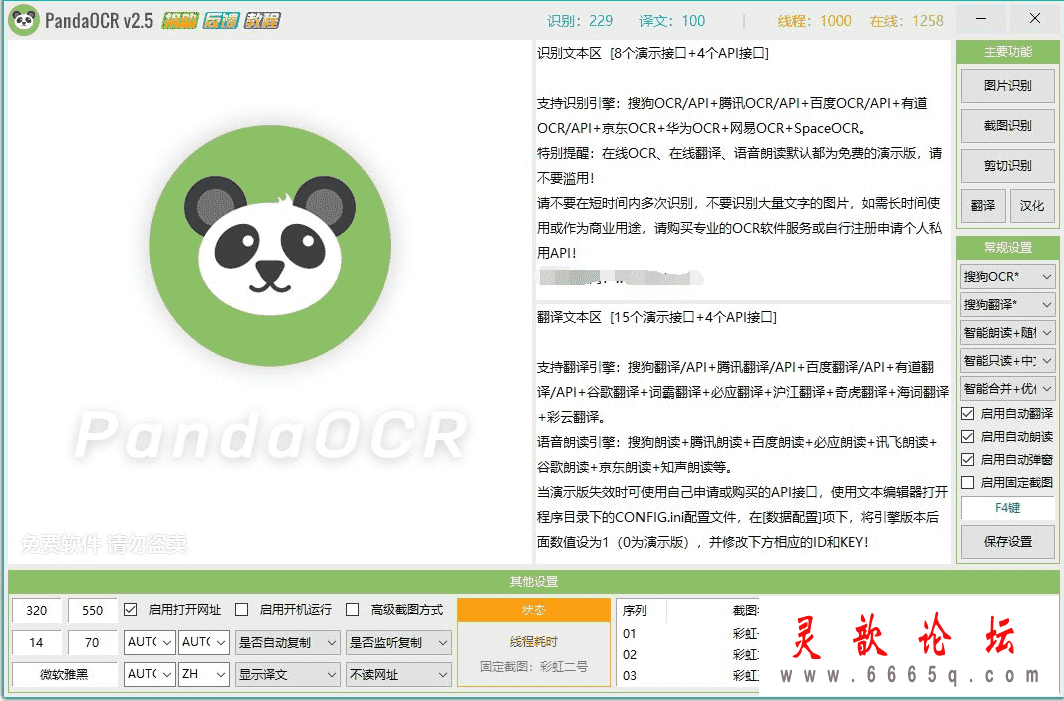Click the 识别: 229 counter
This screenshot has width=1064, height=701.
point(580,21)
